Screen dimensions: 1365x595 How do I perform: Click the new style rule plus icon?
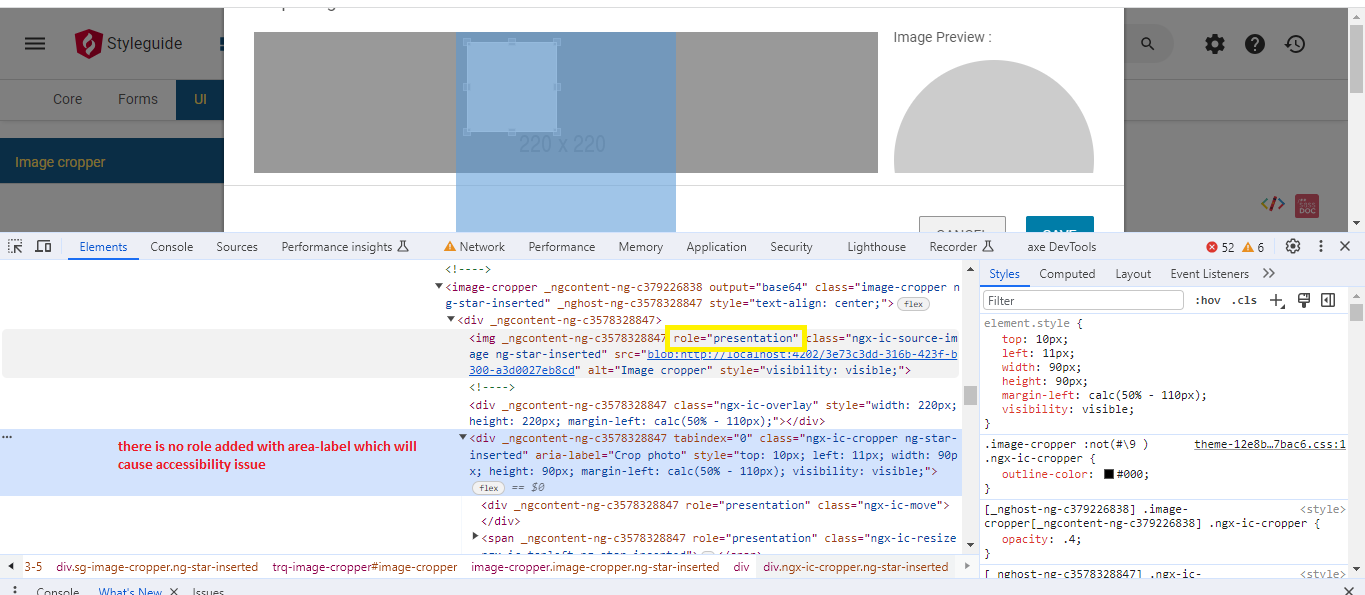(1276, 300)
